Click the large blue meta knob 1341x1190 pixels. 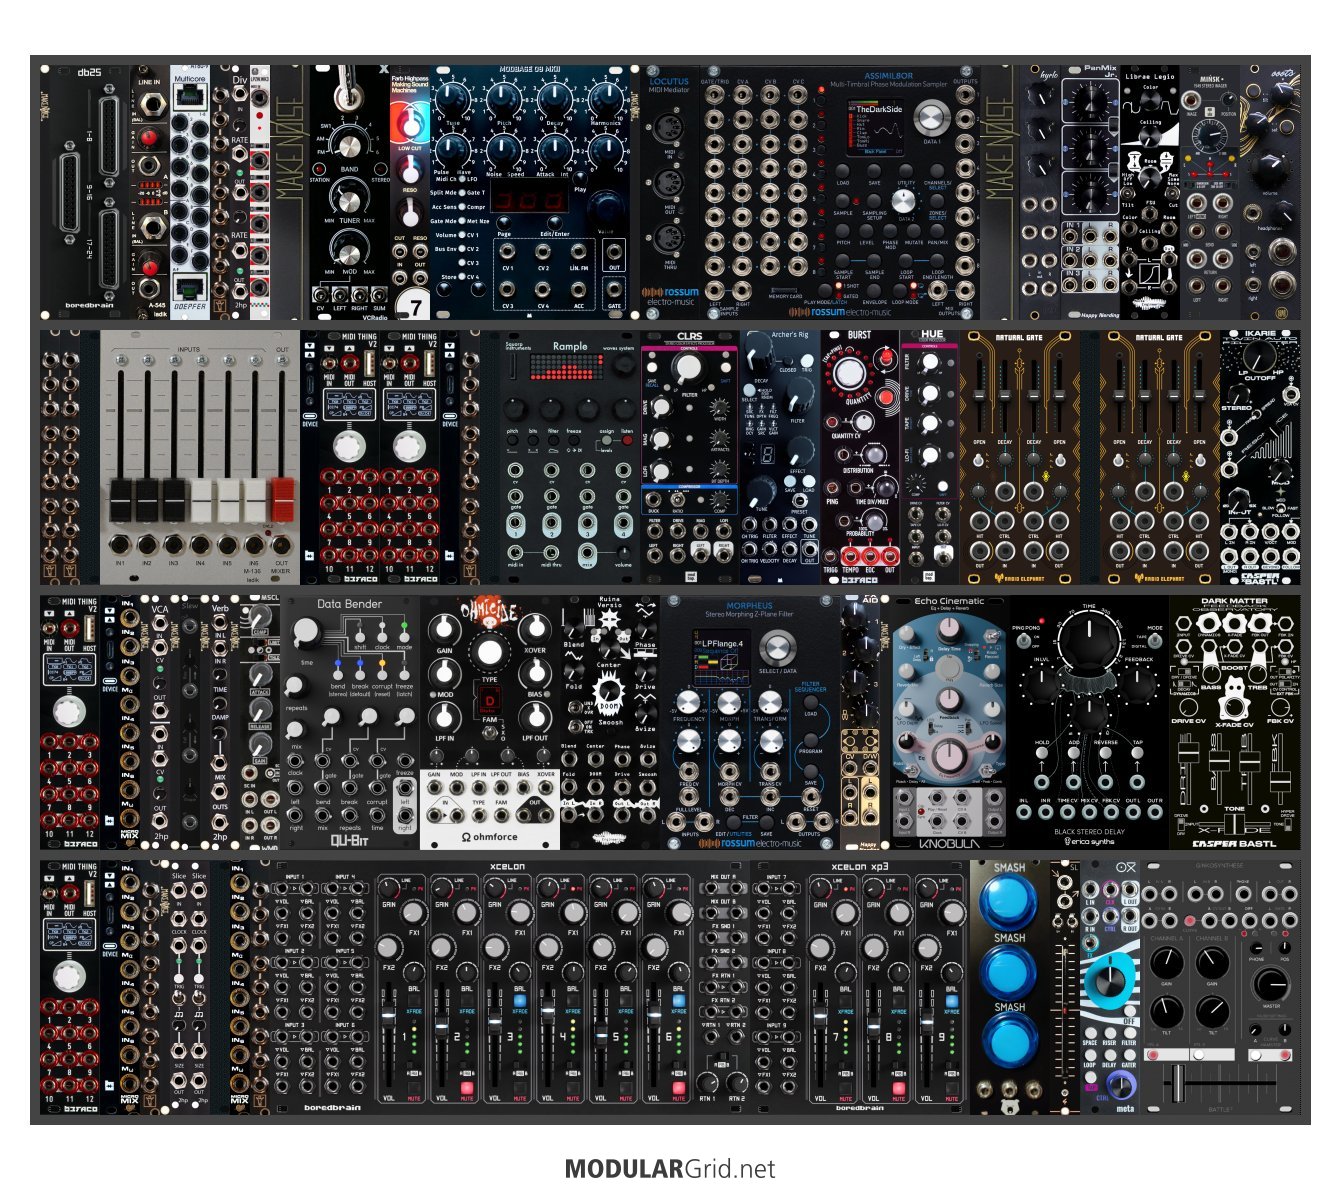1108,981
